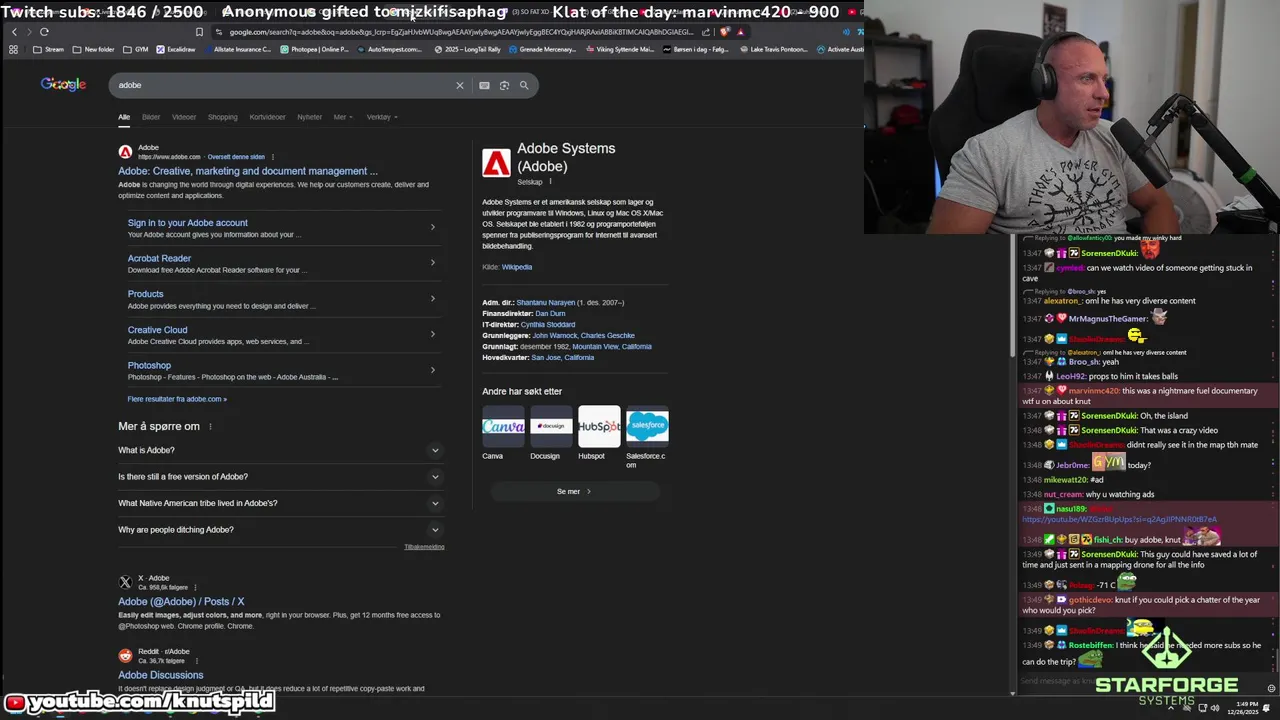Viewport: 1280px width, 720px height.
Task: Click the Docusign related search thumbnail
Action: [551, 426]
